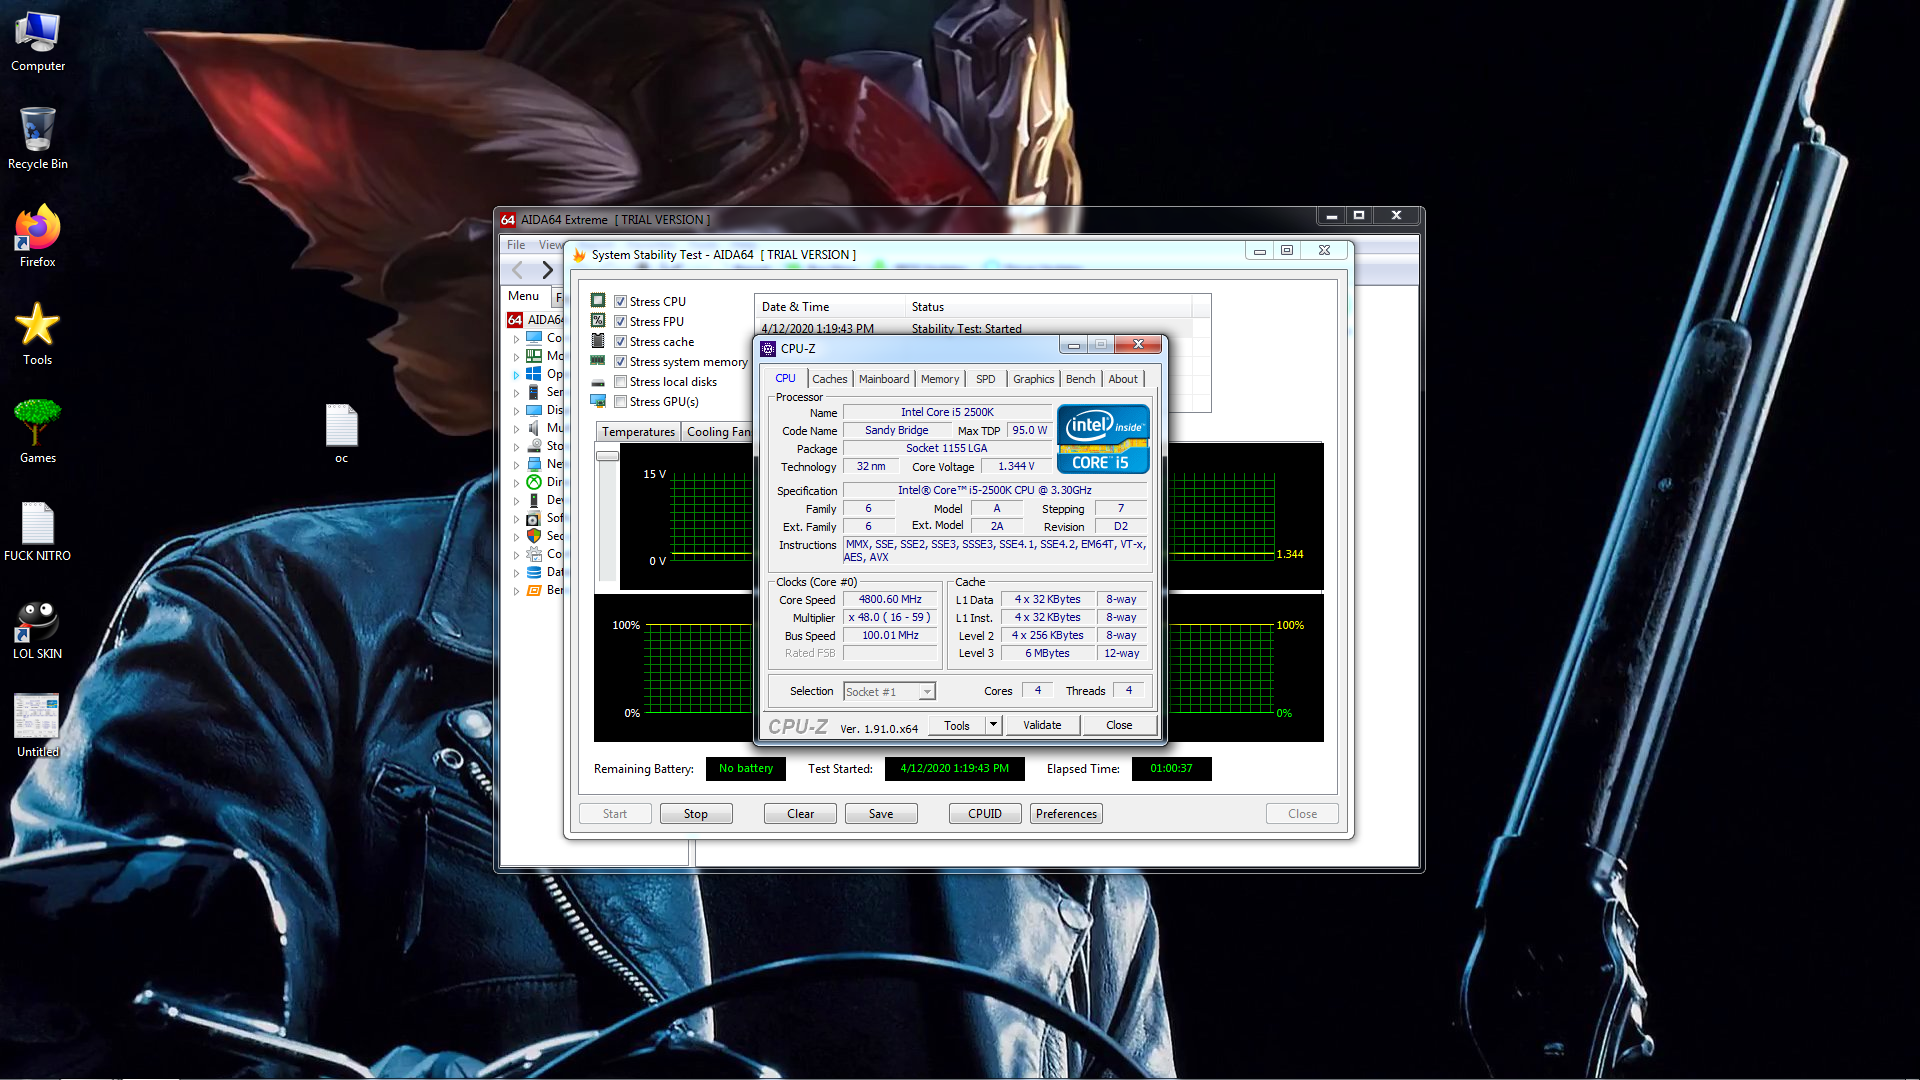Click the AIDA64 root tree icon
Image resolution: width=1920 pixels, height=1080 pixels.
(x=515, y=320)
